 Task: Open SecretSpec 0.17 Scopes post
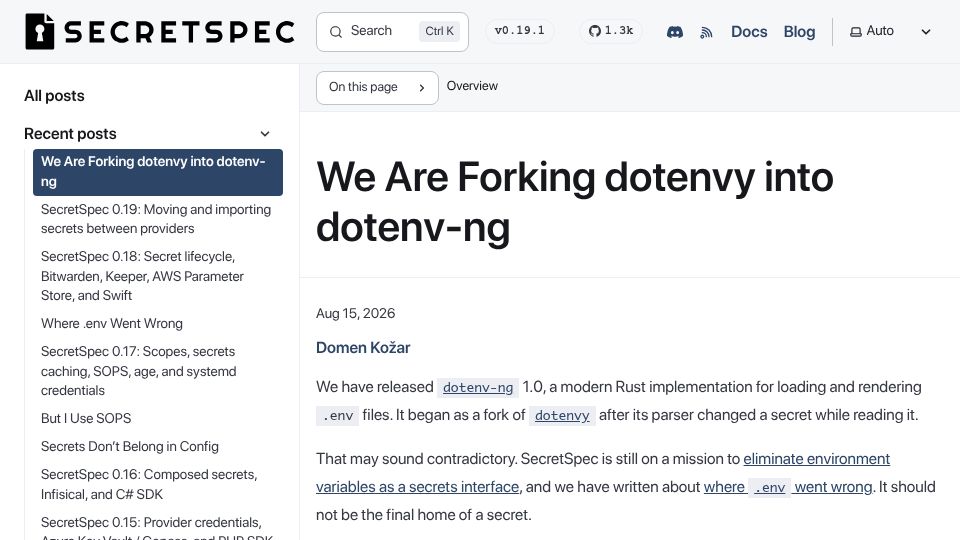[158, 370]
